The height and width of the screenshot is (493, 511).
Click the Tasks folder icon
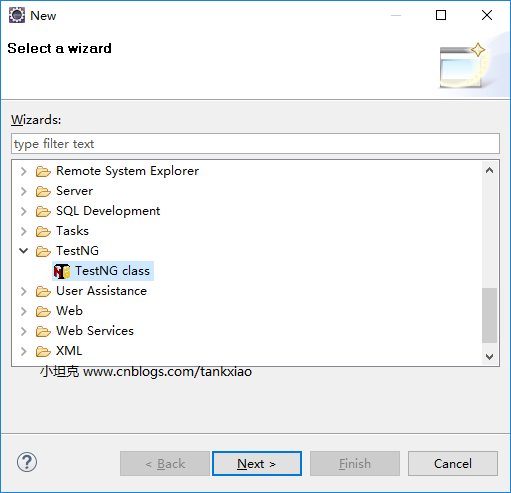coord(43,231)
